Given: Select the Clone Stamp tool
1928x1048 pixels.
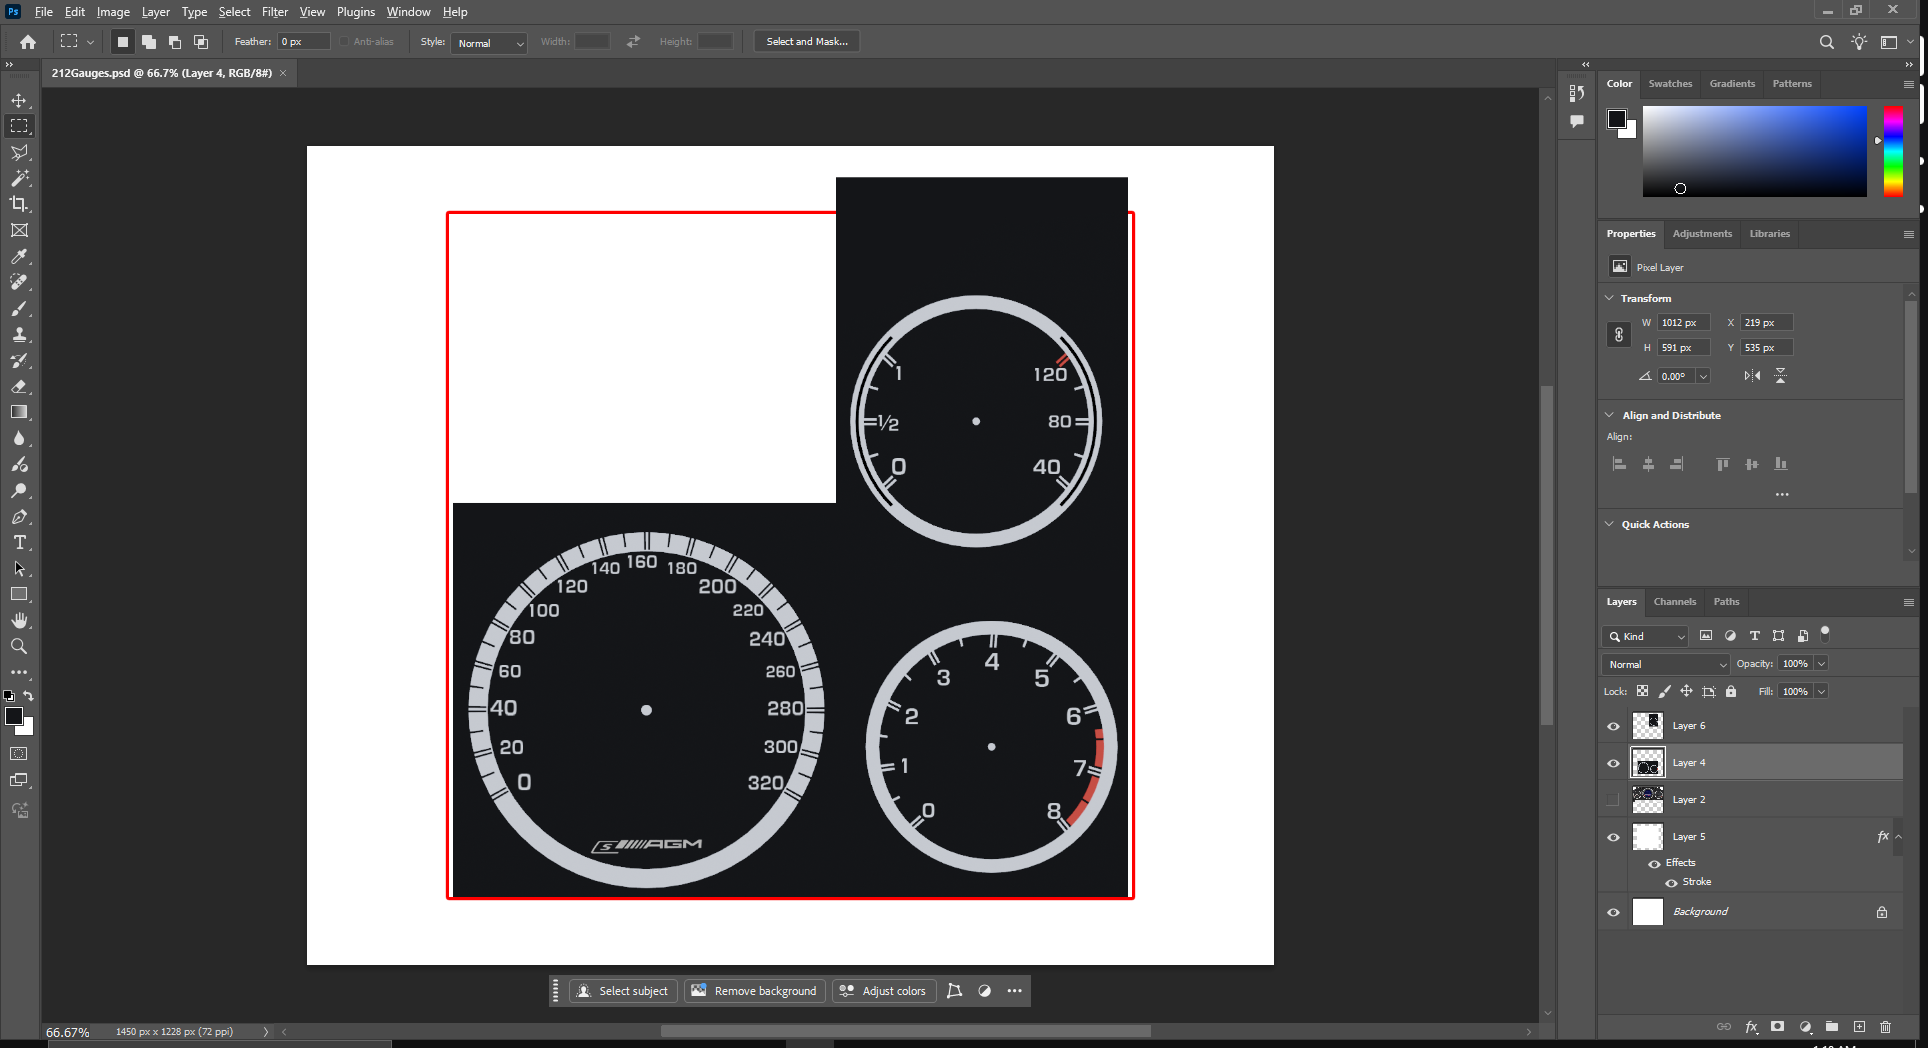Looking at the screenshot, I should (19, 334).
